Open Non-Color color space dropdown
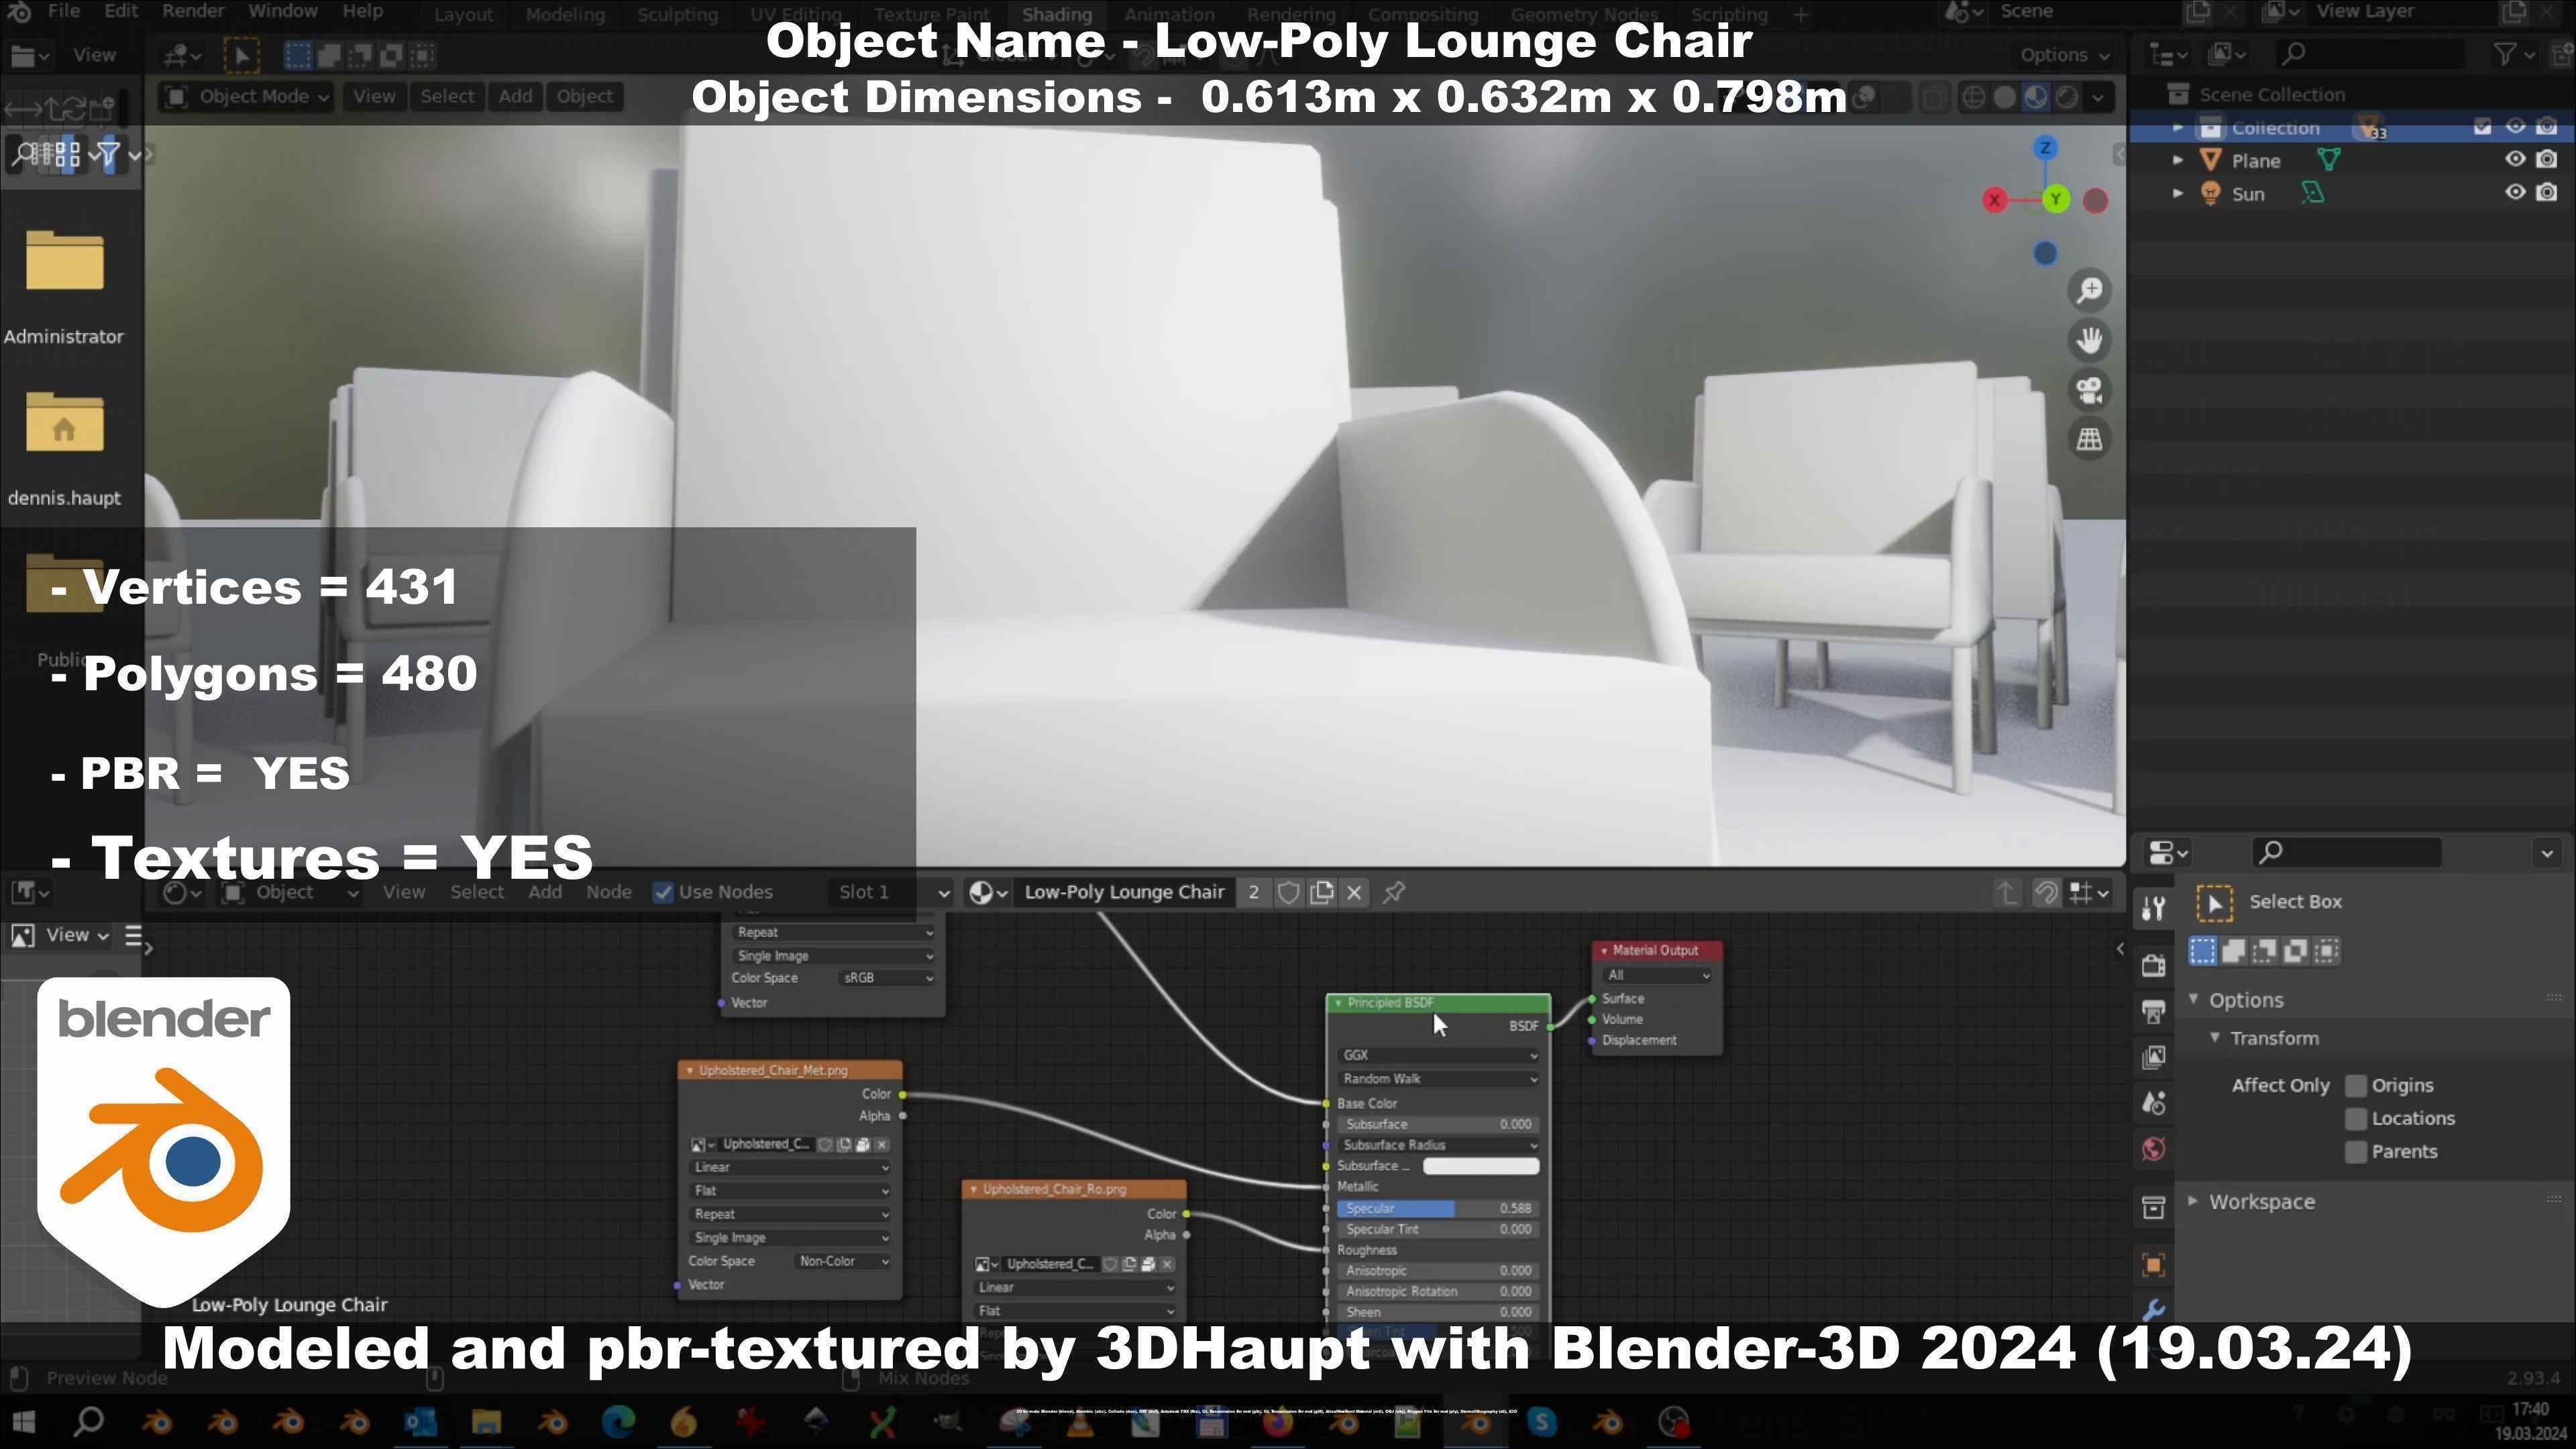This screenshot has height=1449, width=2576. click(x=842, y=1262)
